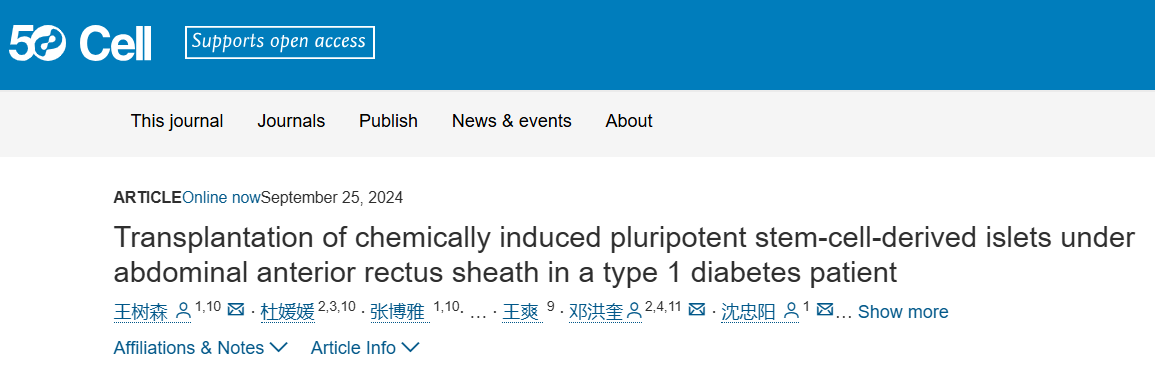This screenshot has width=1155, height=372.
Task: Open the Publish menu
Action: point(388,121)
